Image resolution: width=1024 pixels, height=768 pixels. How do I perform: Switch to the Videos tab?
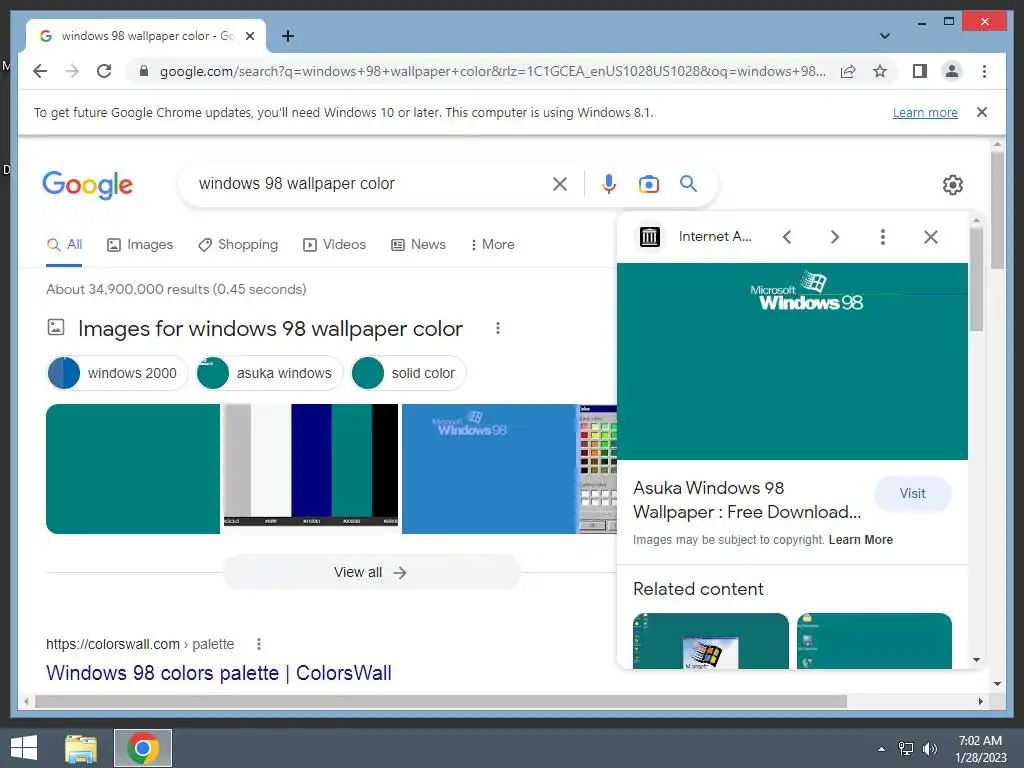pos(334,245)
